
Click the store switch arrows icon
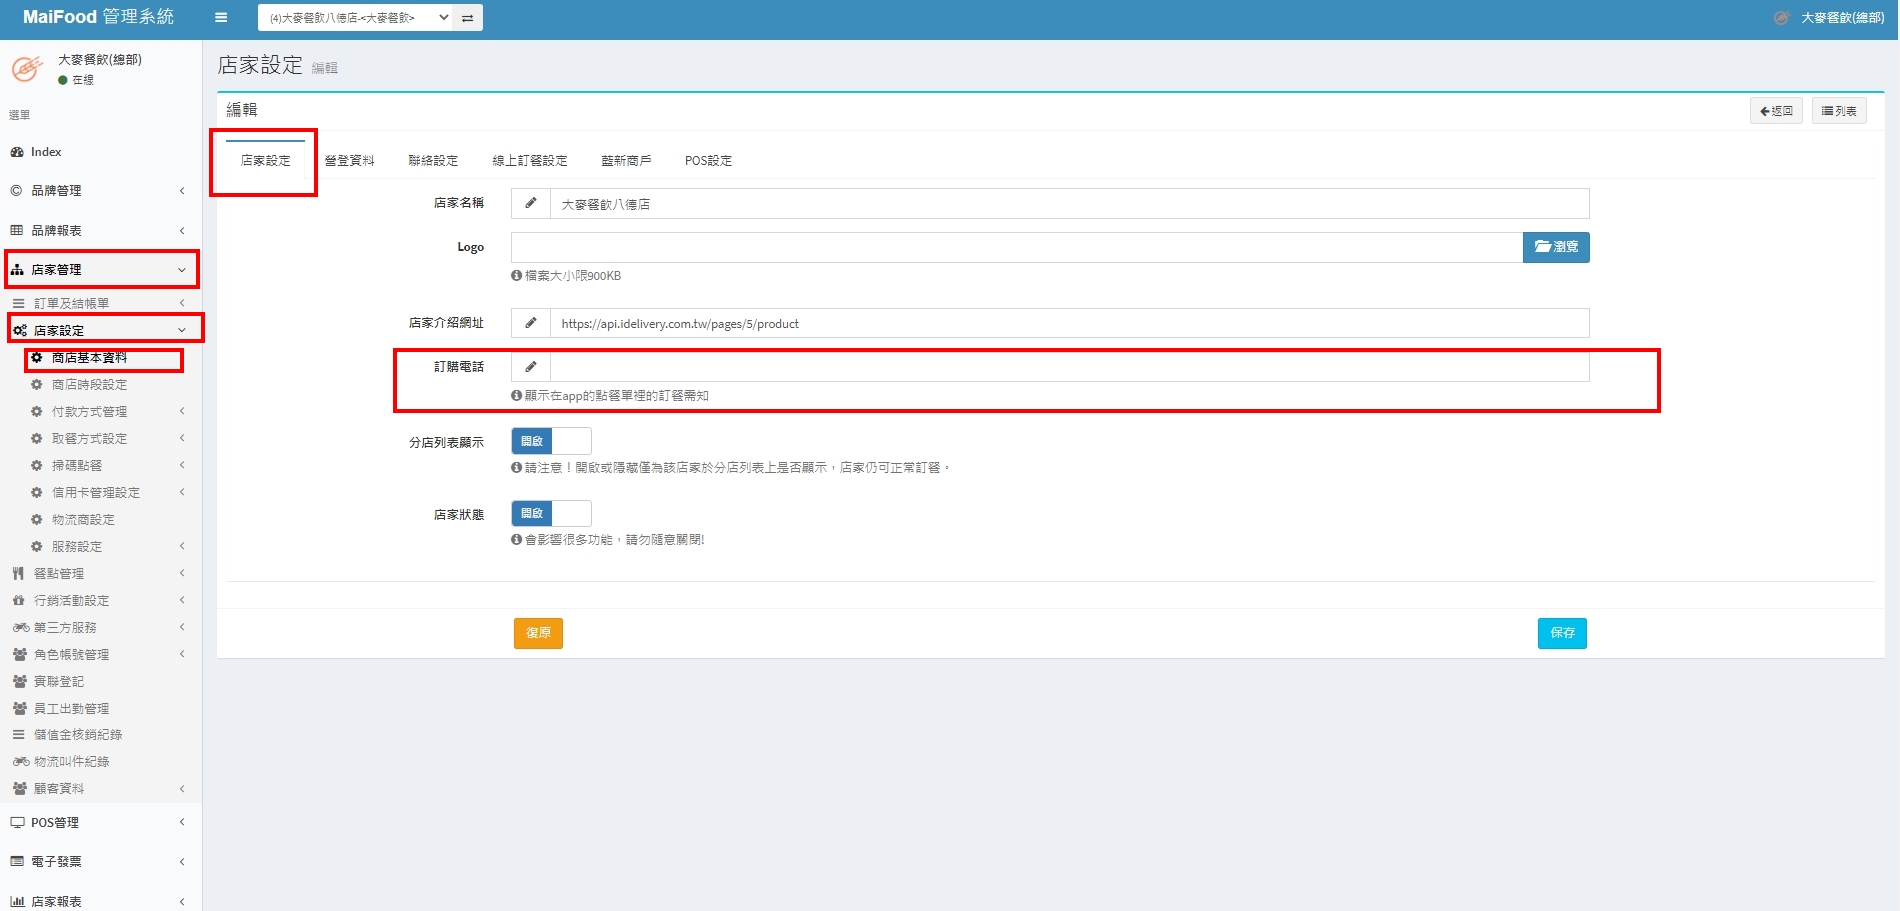point(467,18)
